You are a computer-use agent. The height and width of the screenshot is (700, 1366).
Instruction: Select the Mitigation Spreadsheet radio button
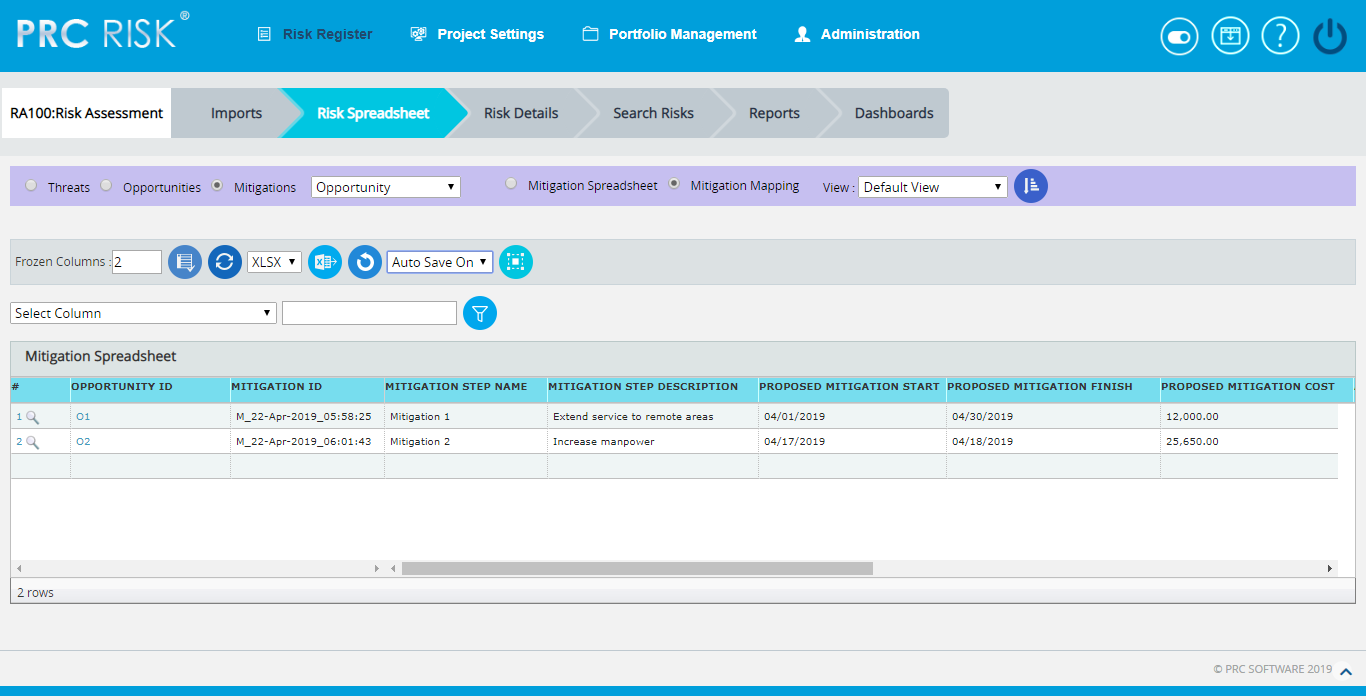coord(512,184)
